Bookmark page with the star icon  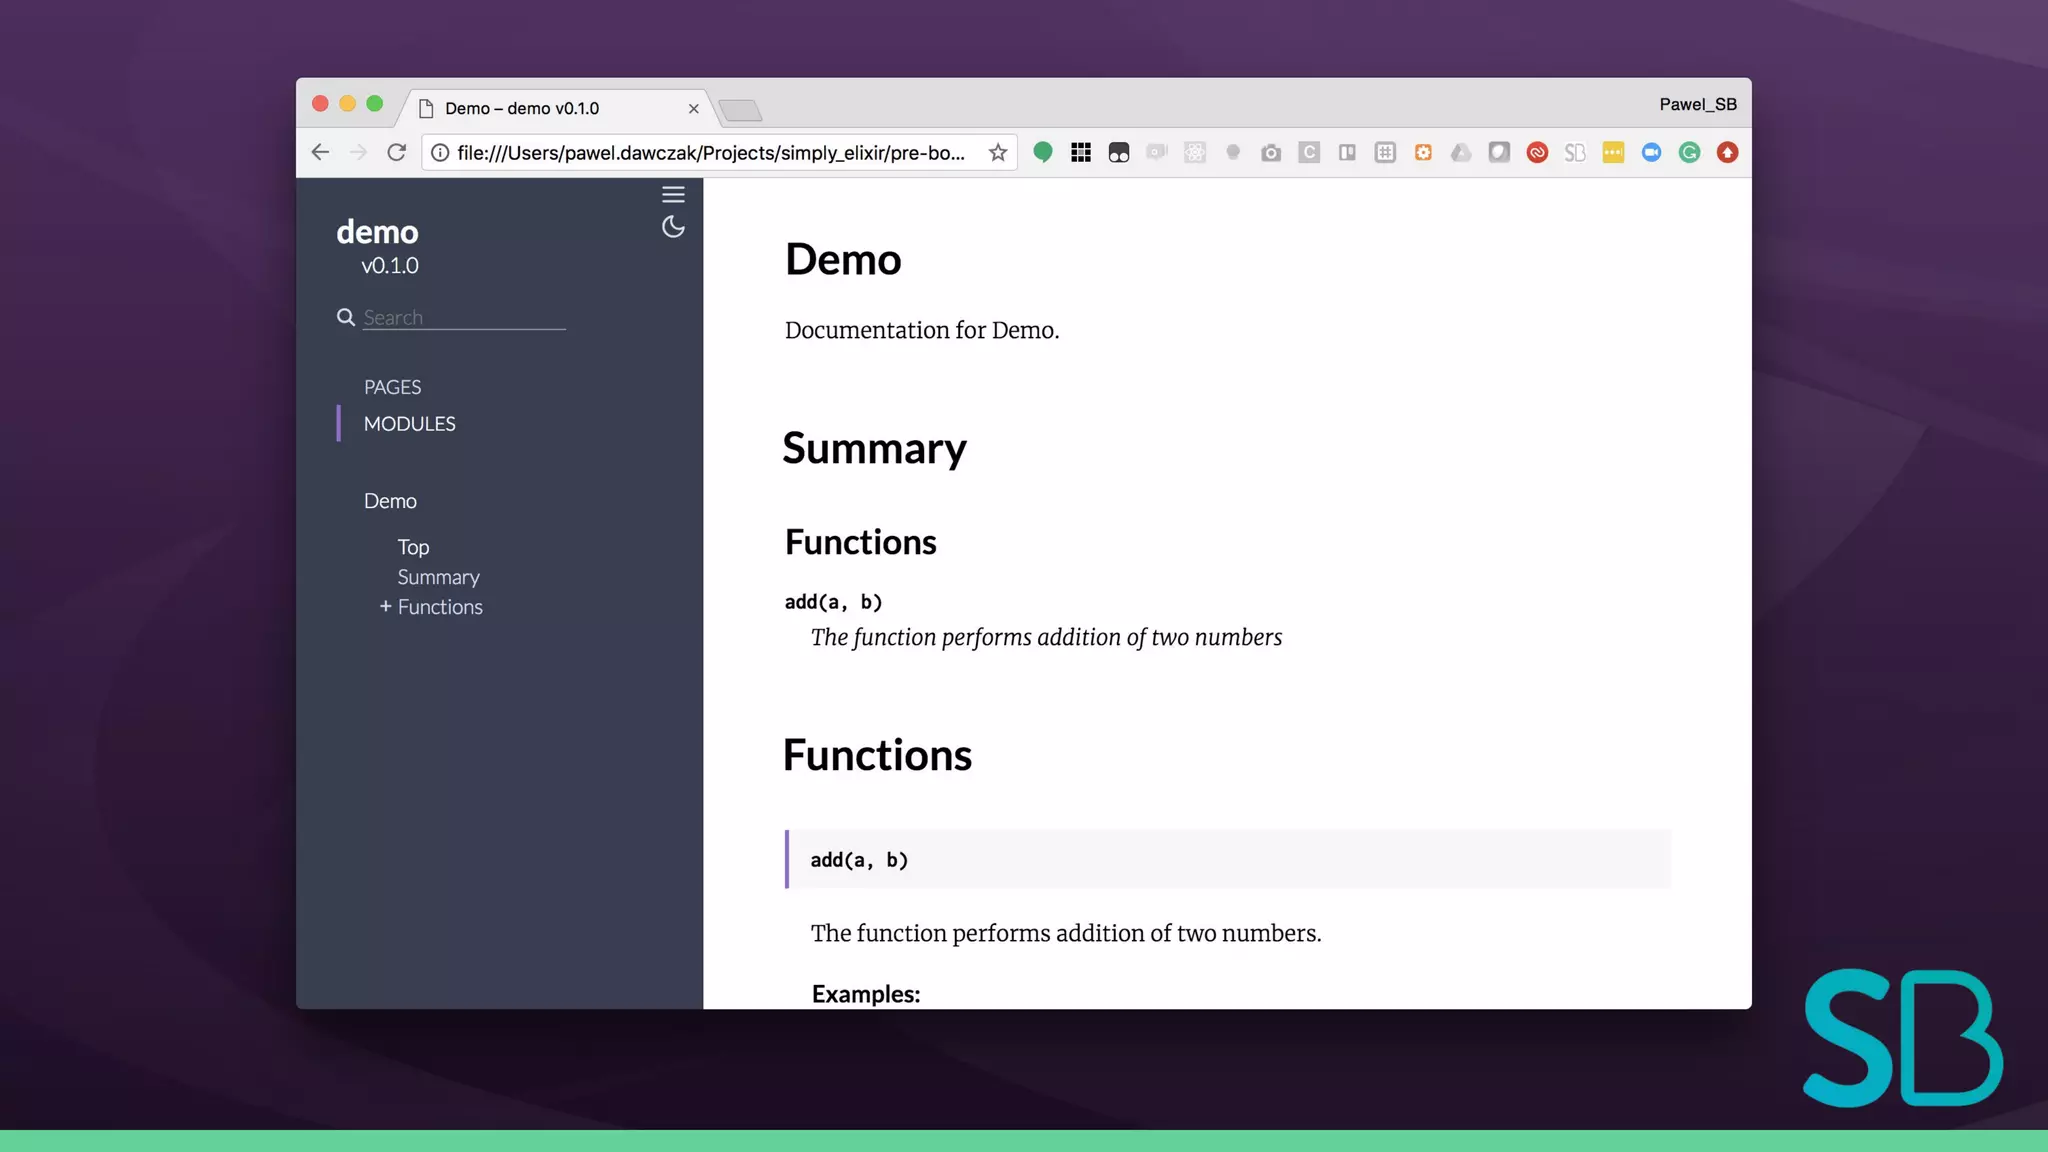pos(997,152)
